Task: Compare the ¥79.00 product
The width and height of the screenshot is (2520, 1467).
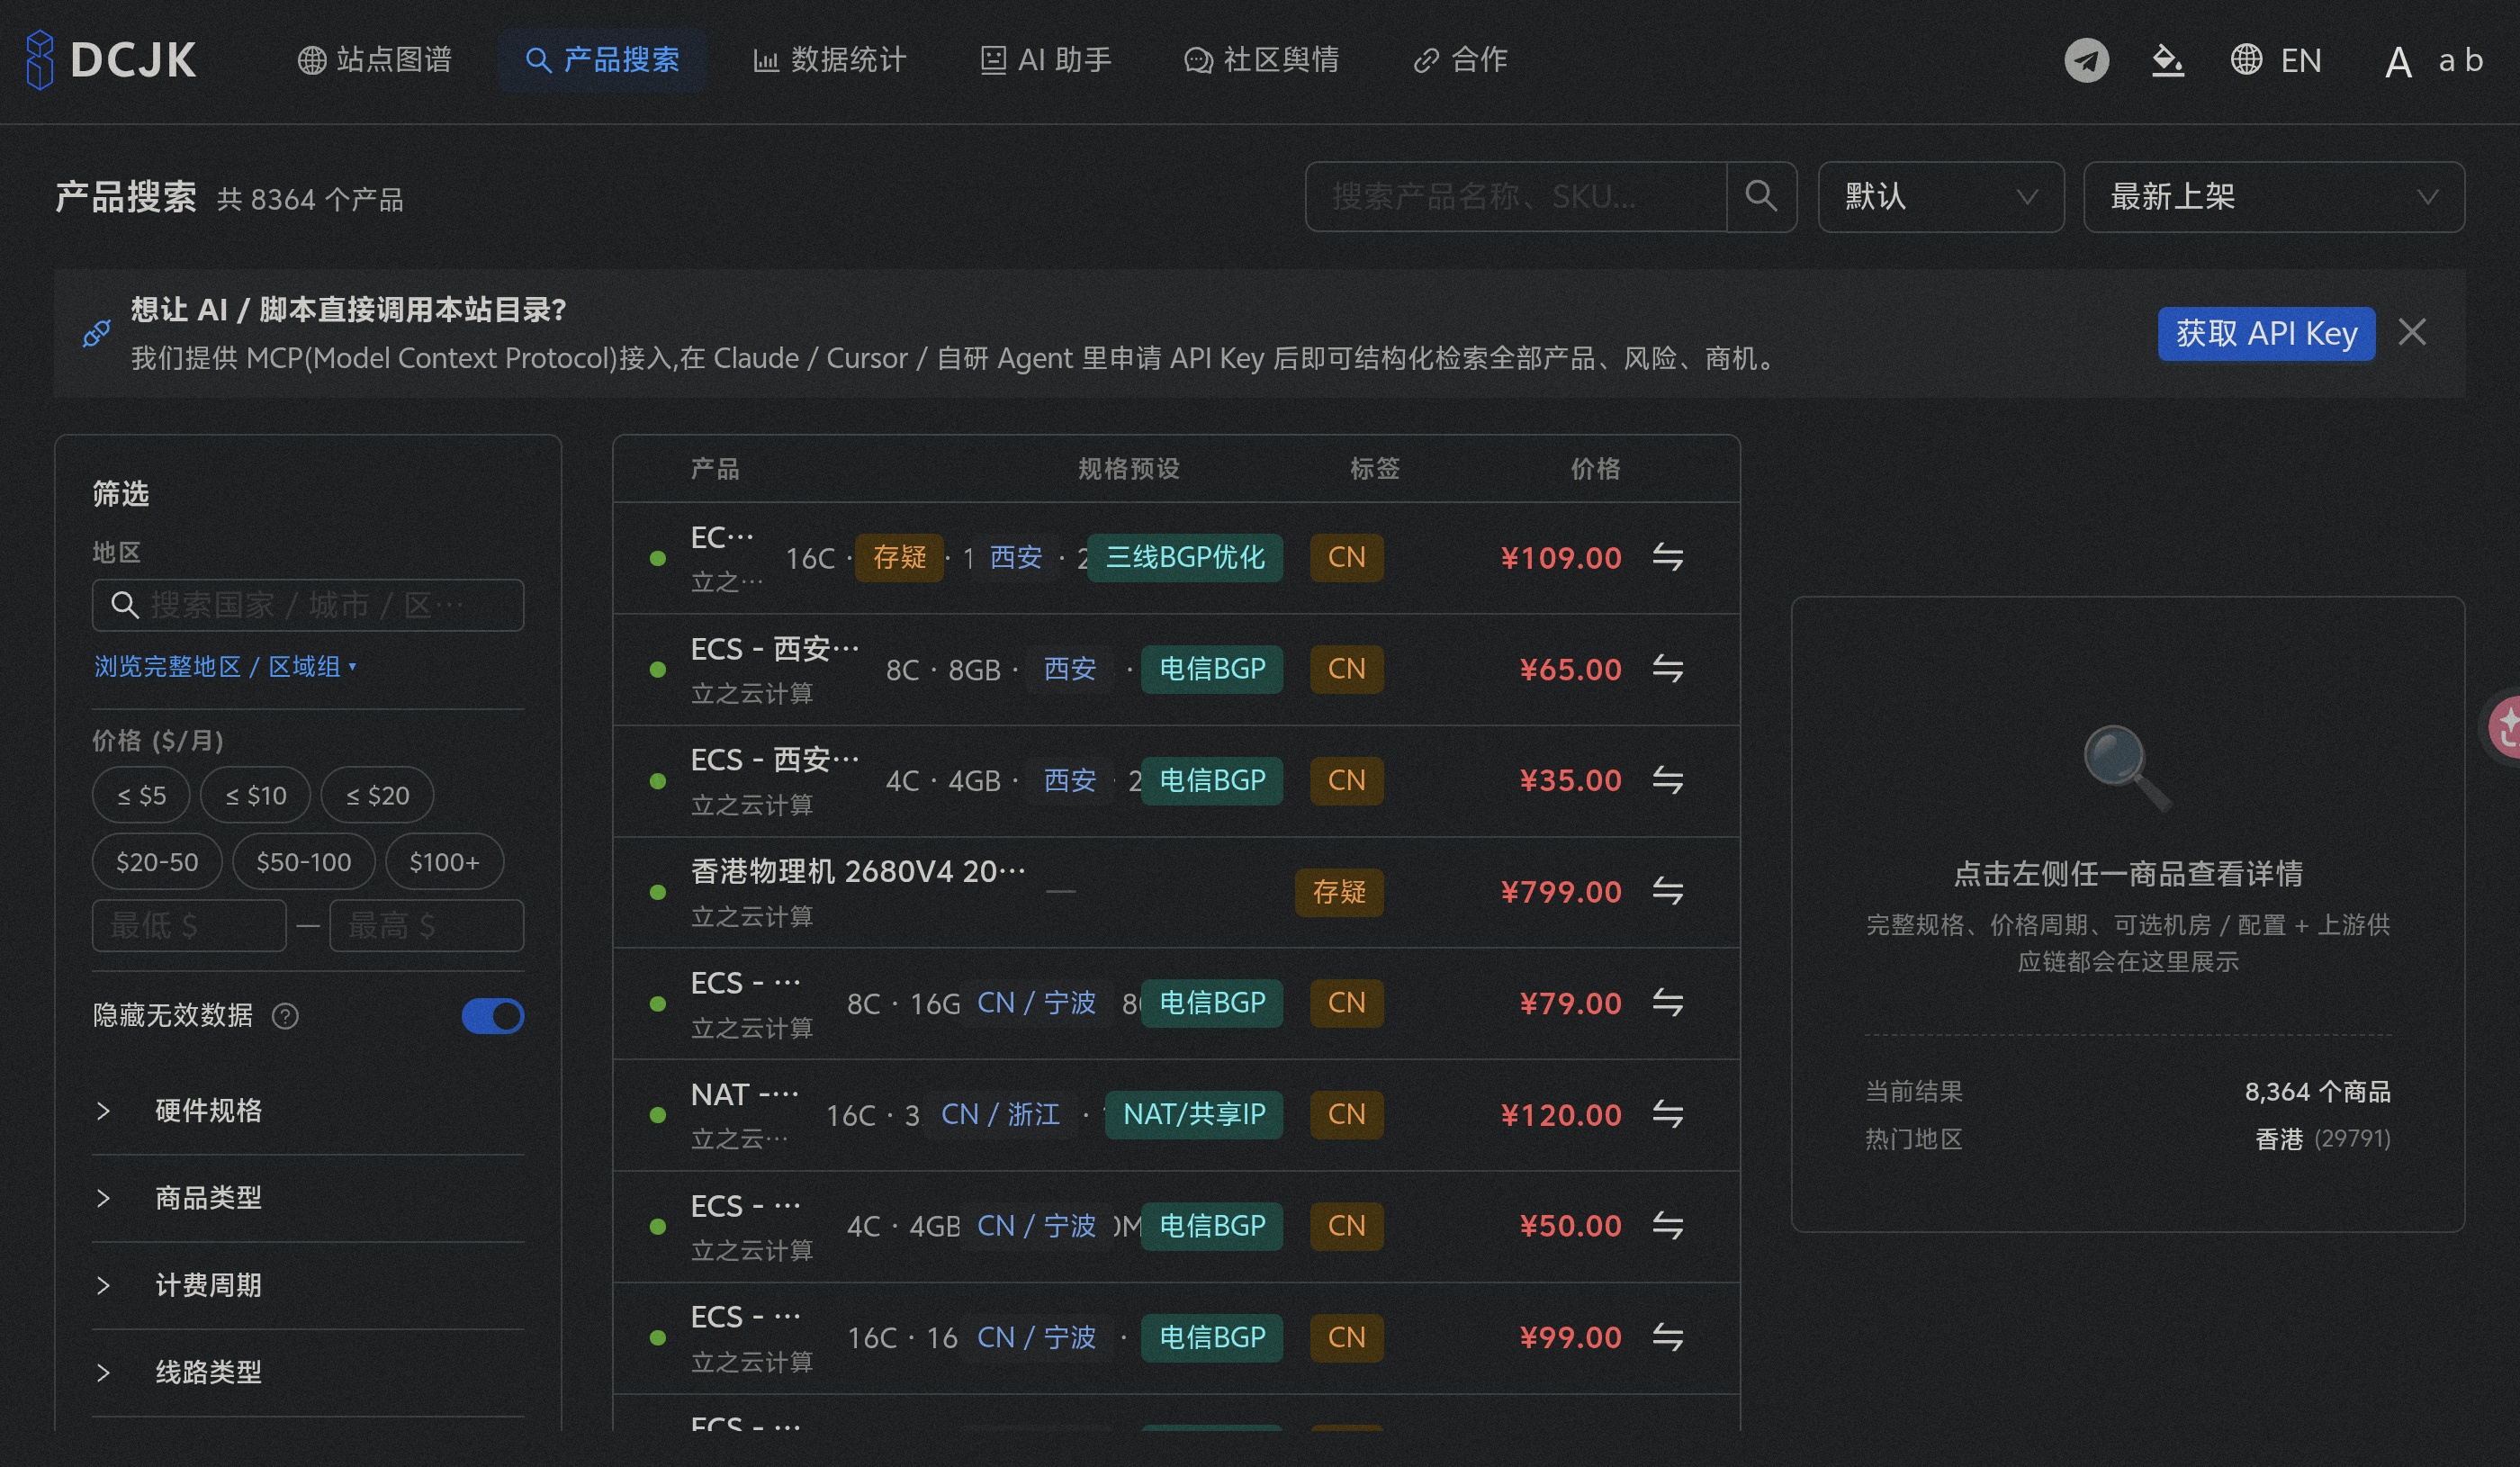Action: pos(1667,1002)
